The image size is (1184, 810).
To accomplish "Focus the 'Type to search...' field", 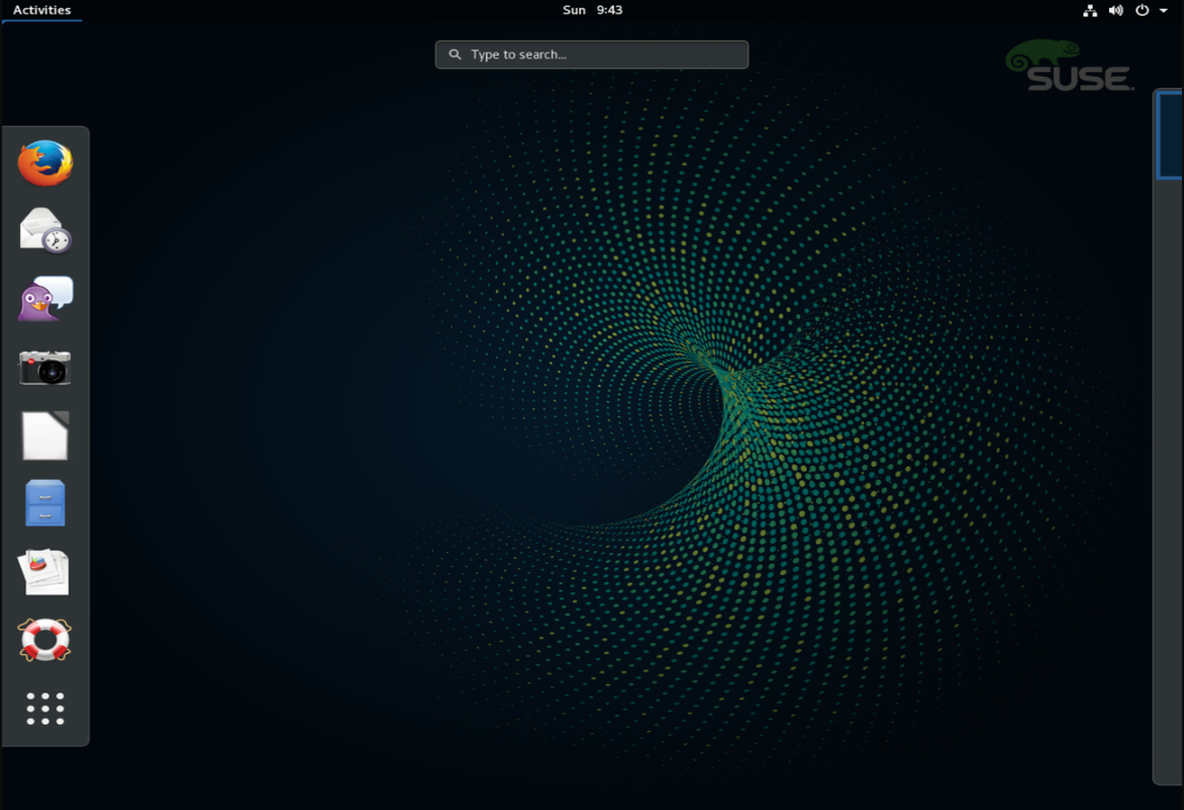I will pyautogui.click(x=600, y=55).
